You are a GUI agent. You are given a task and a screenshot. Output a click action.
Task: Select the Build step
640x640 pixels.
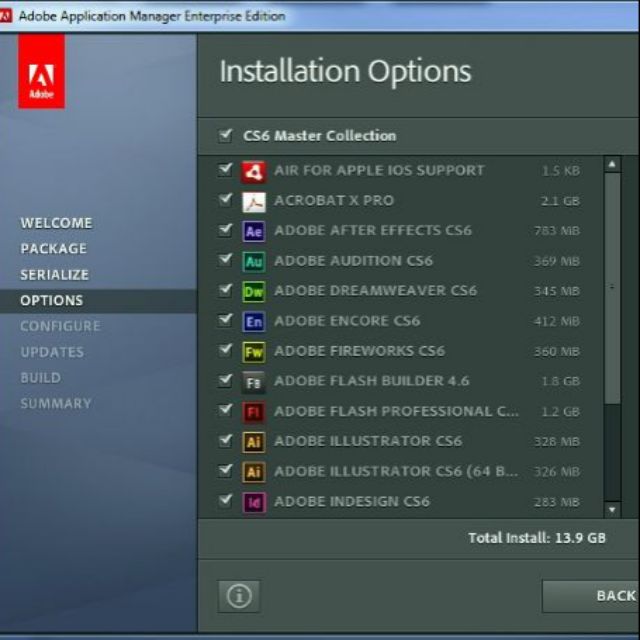[x=40, y=378]
